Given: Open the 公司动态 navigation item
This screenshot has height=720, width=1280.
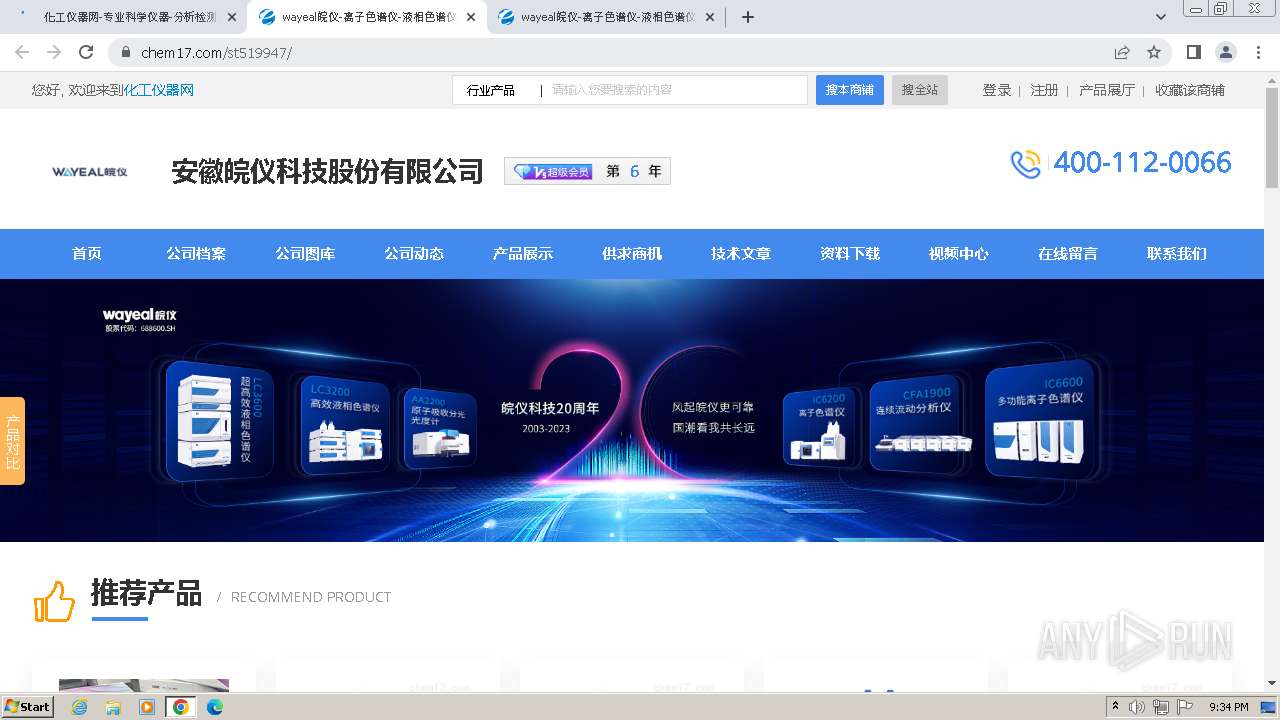Looking at the screenshot, I should pos(414,254).
